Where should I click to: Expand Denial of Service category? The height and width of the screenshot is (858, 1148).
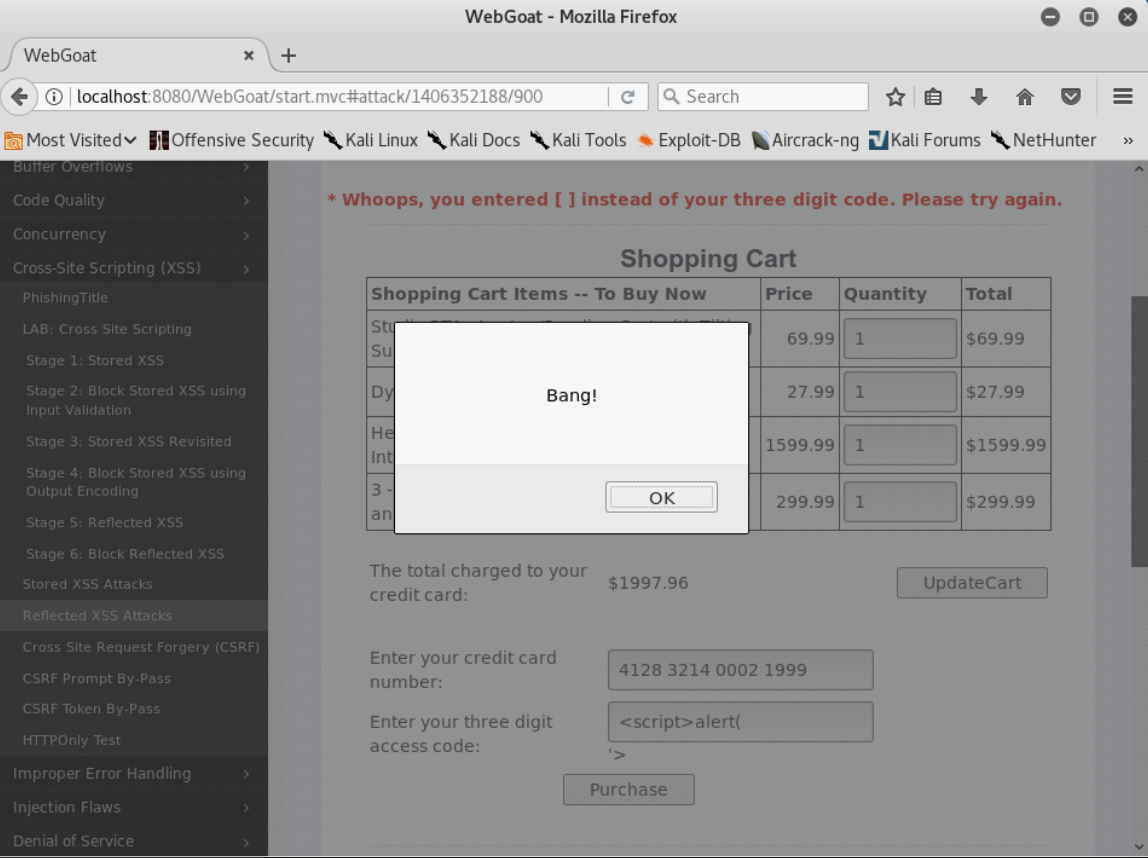click(133, 840)
